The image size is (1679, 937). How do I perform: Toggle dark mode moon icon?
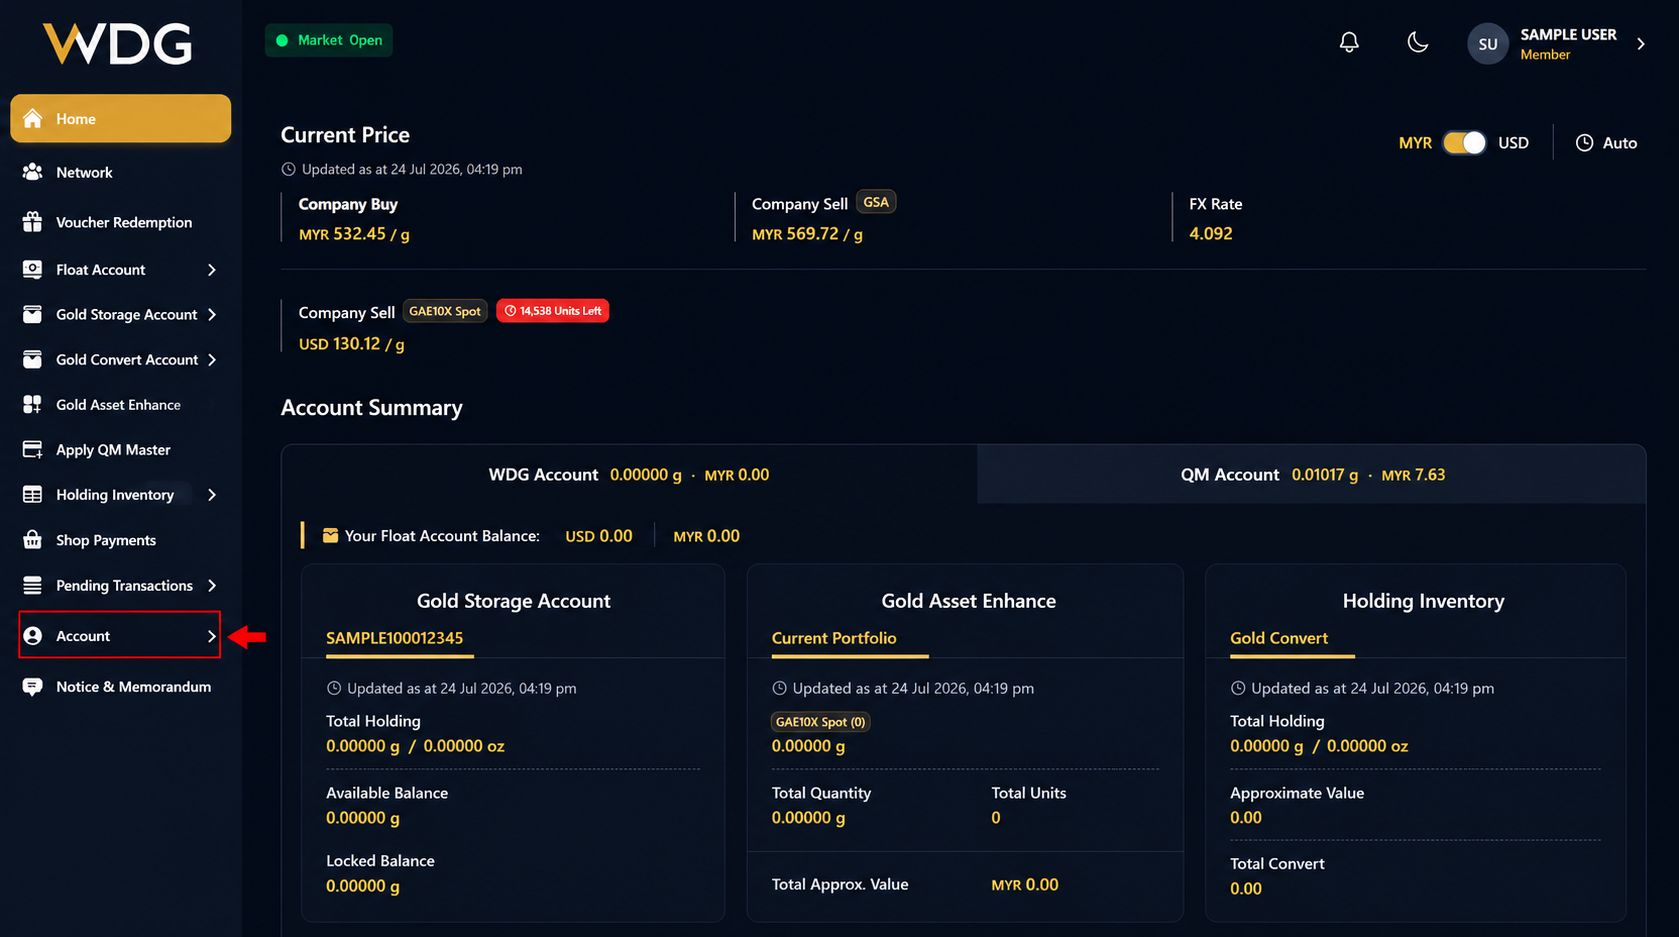click(1417, 42)
